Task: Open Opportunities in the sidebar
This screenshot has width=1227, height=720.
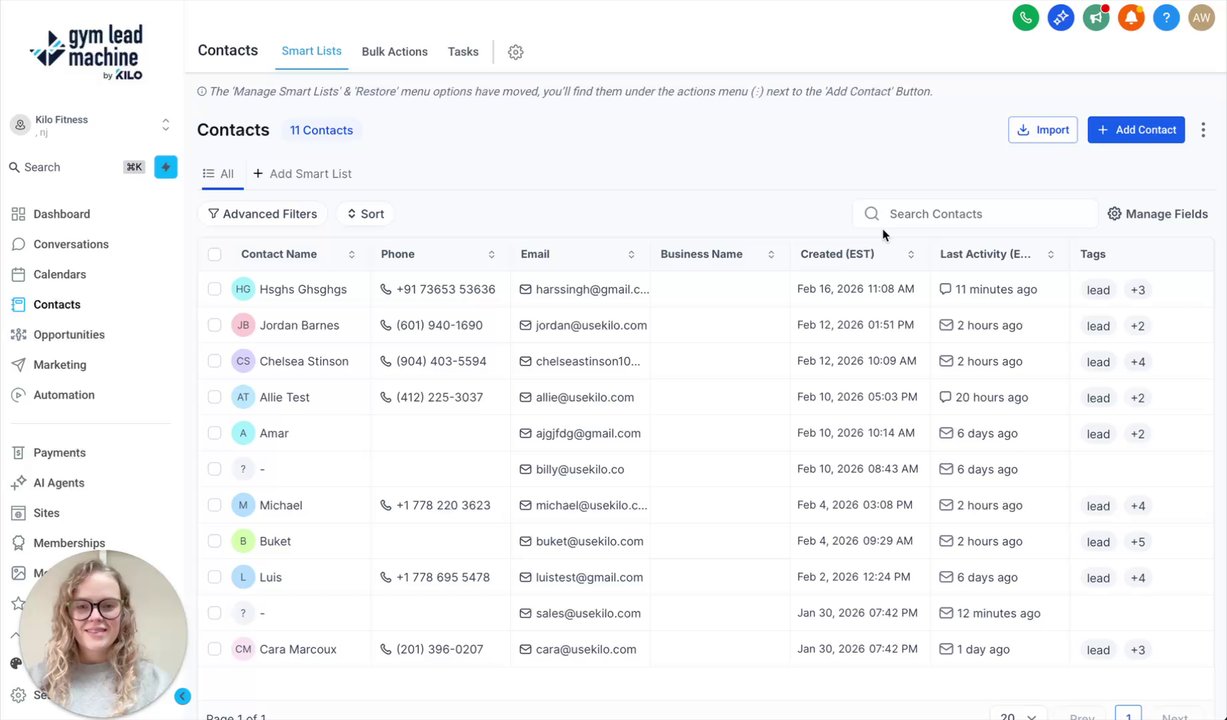Action: pos(69,335)
